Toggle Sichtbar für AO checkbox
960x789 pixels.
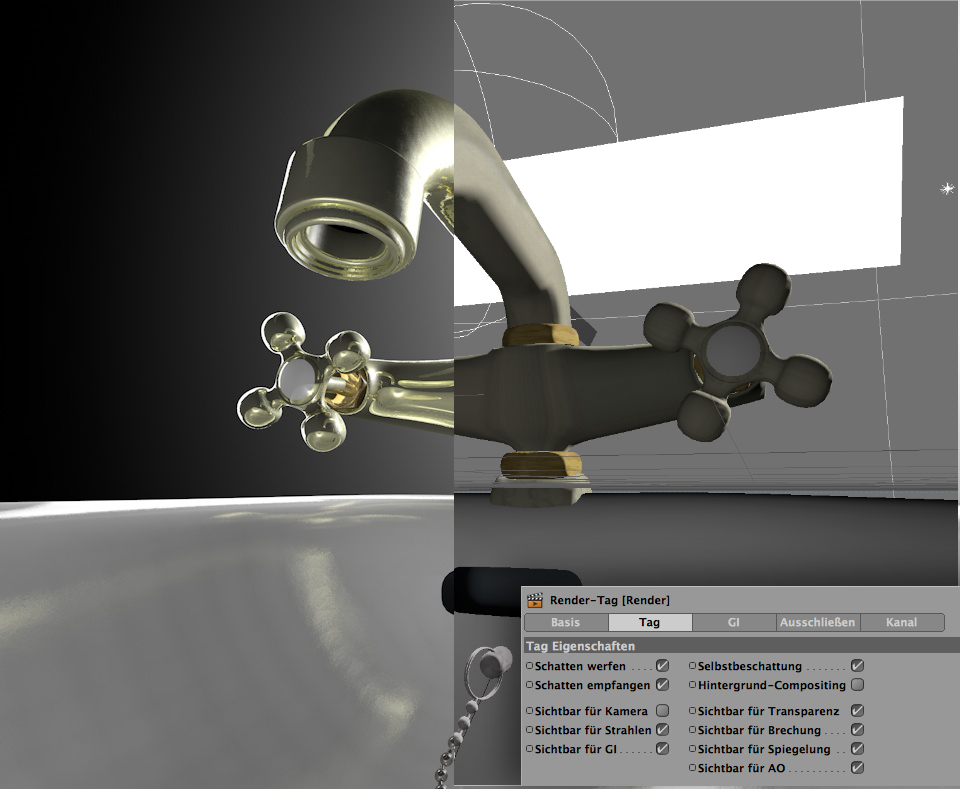858,768
